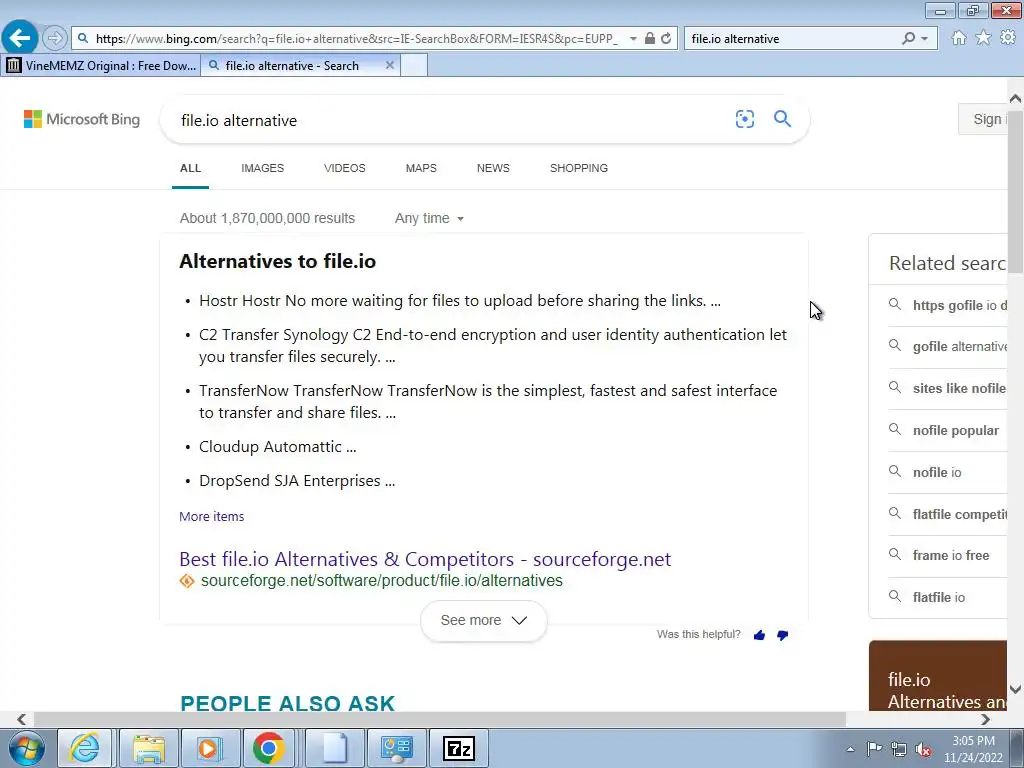This screenshot has height=768, width=1024.
Task: Click the blue Bing search magnifier
Action: coord(782,119)
